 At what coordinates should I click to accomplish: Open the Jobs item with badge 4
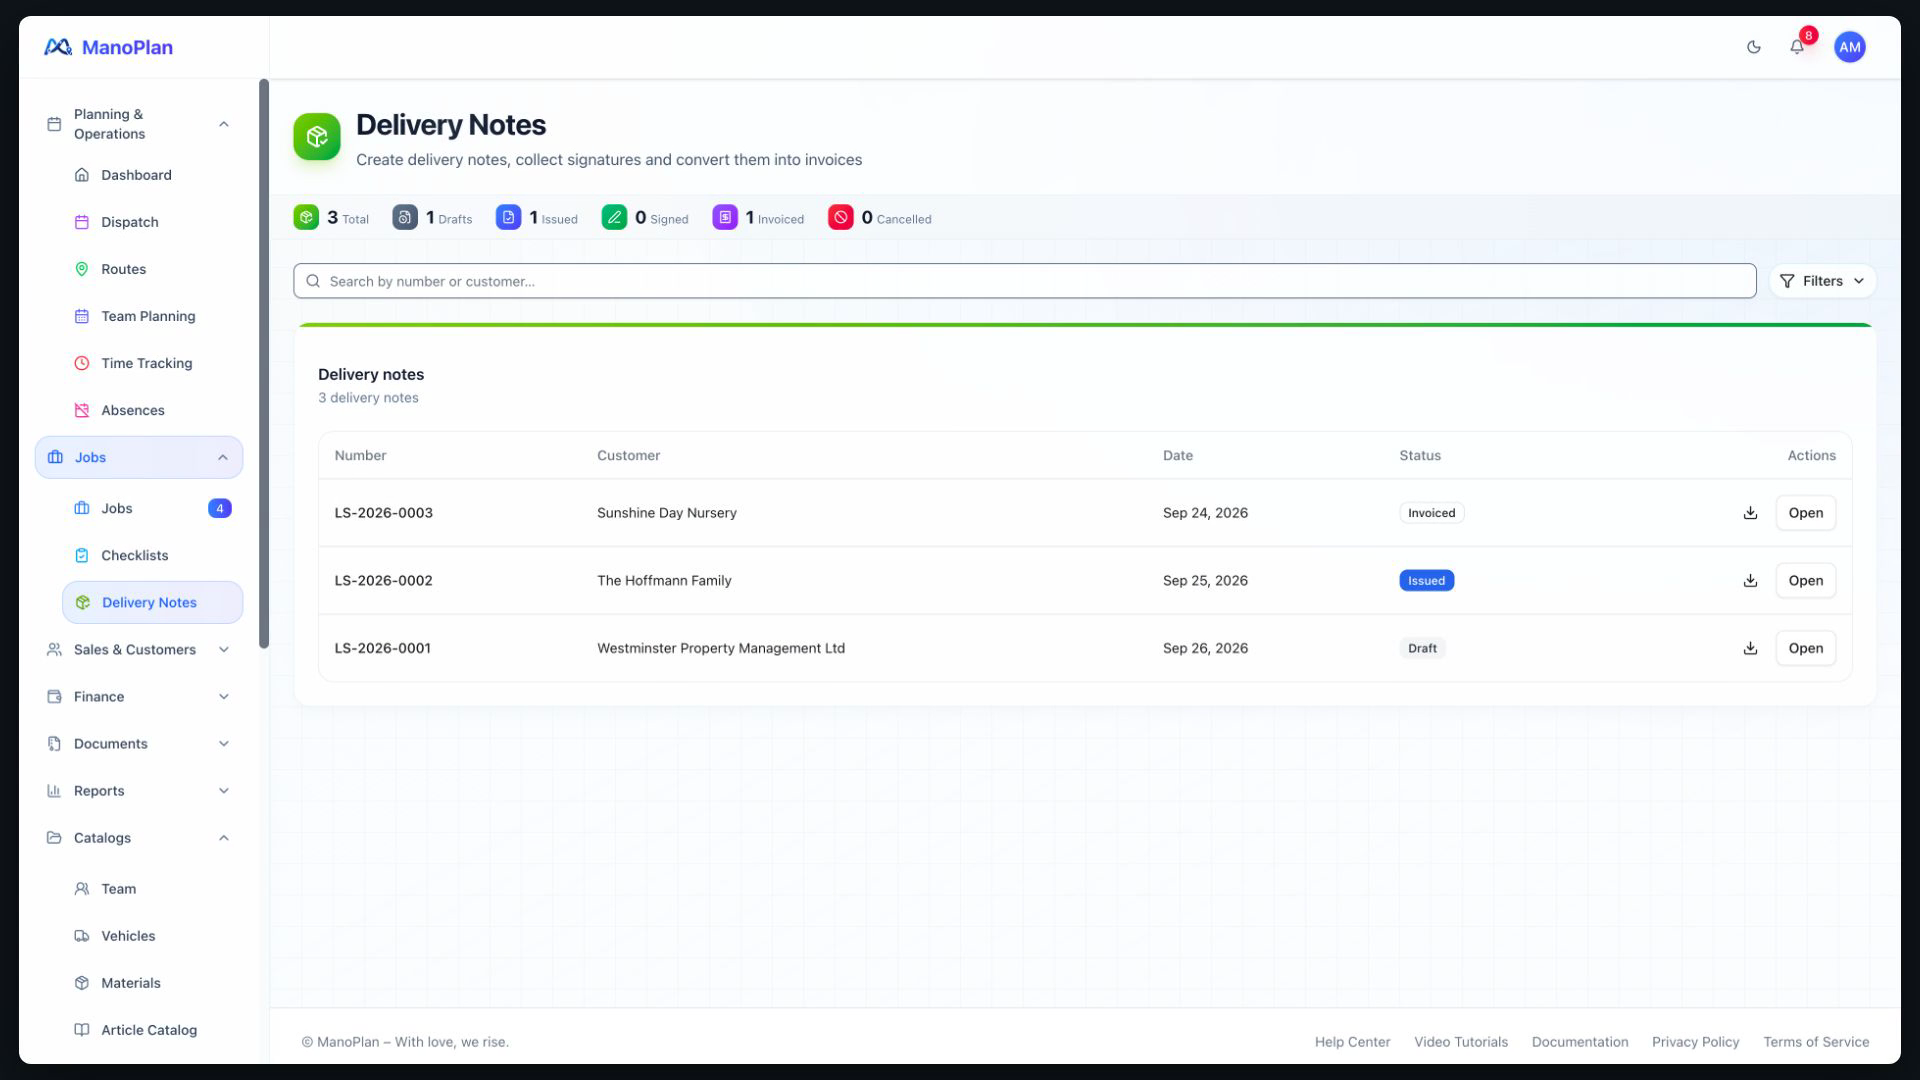tap(152, 508)
